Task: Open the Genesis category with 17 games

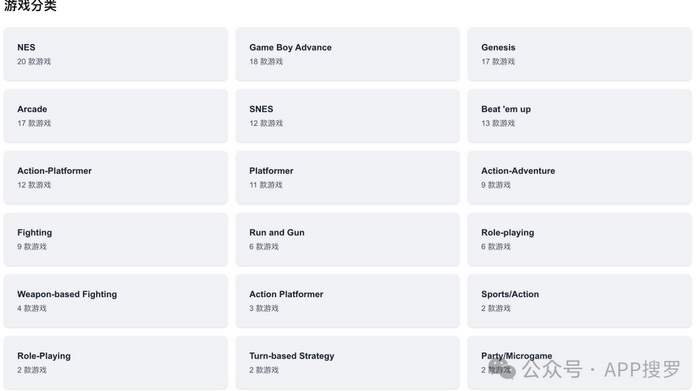Action: pyautogui.click(x=580, y=54)
